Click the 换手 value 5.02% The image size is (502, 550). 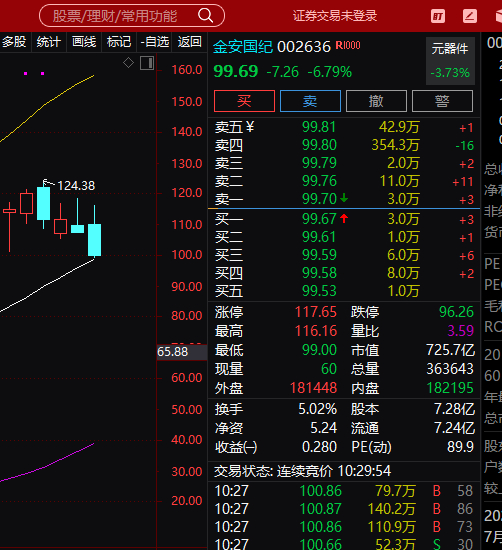pos(317,409)
